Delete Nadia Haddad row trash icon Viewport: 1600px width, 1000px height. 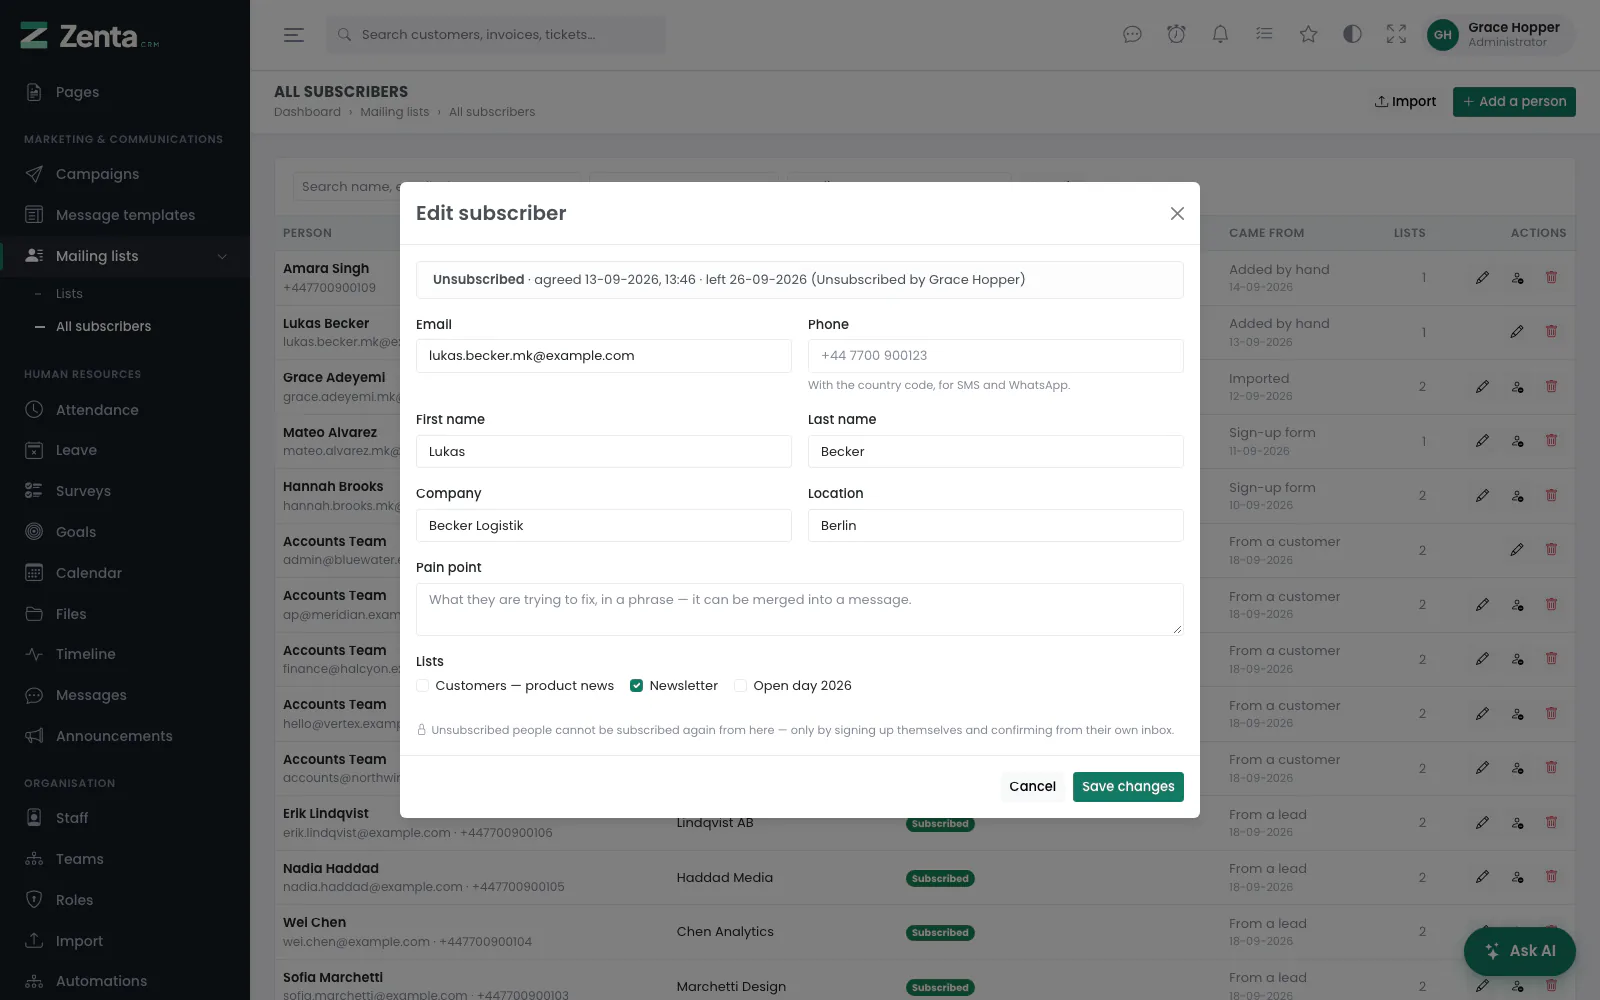click(1551, 877)
